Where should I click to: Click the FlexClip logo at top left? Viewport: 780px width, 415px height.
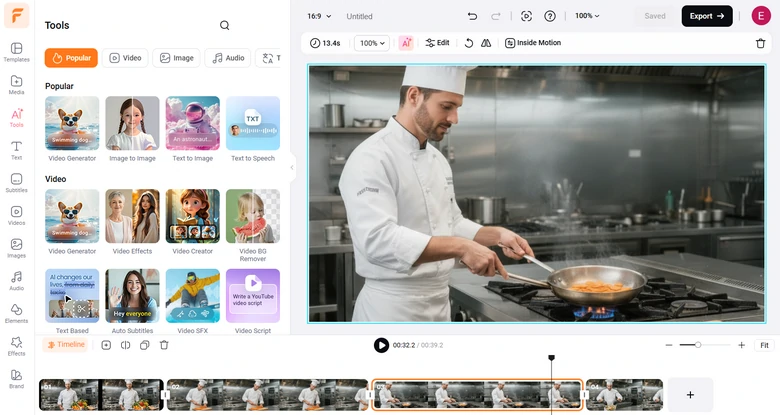coord(16,15)
